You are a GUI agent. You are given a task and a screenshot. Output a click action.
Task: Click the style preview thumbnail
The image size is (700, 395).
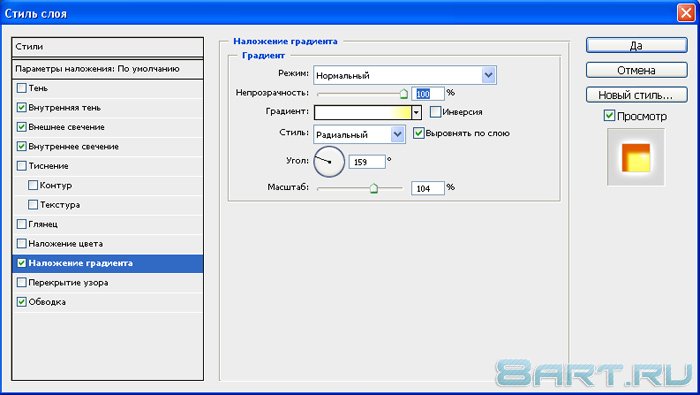pos(636,157)
